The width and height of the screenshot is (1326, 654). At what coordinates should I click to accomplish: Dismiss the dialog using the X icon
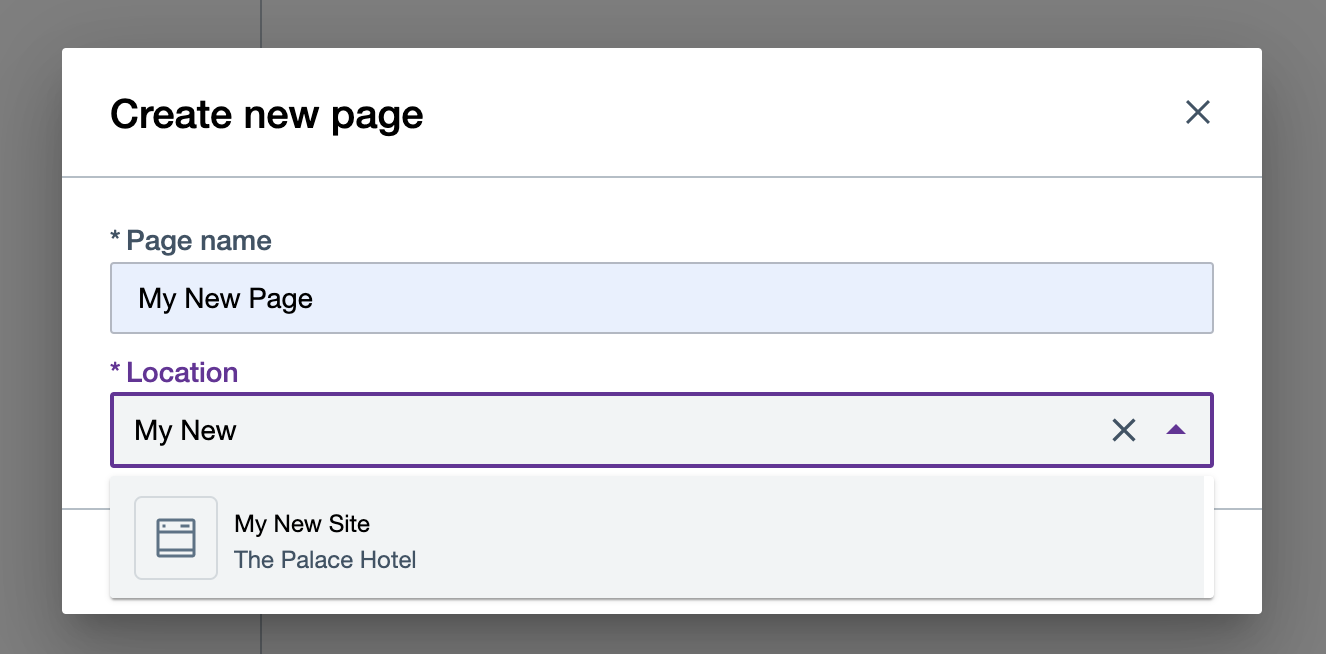point(1197,112)
